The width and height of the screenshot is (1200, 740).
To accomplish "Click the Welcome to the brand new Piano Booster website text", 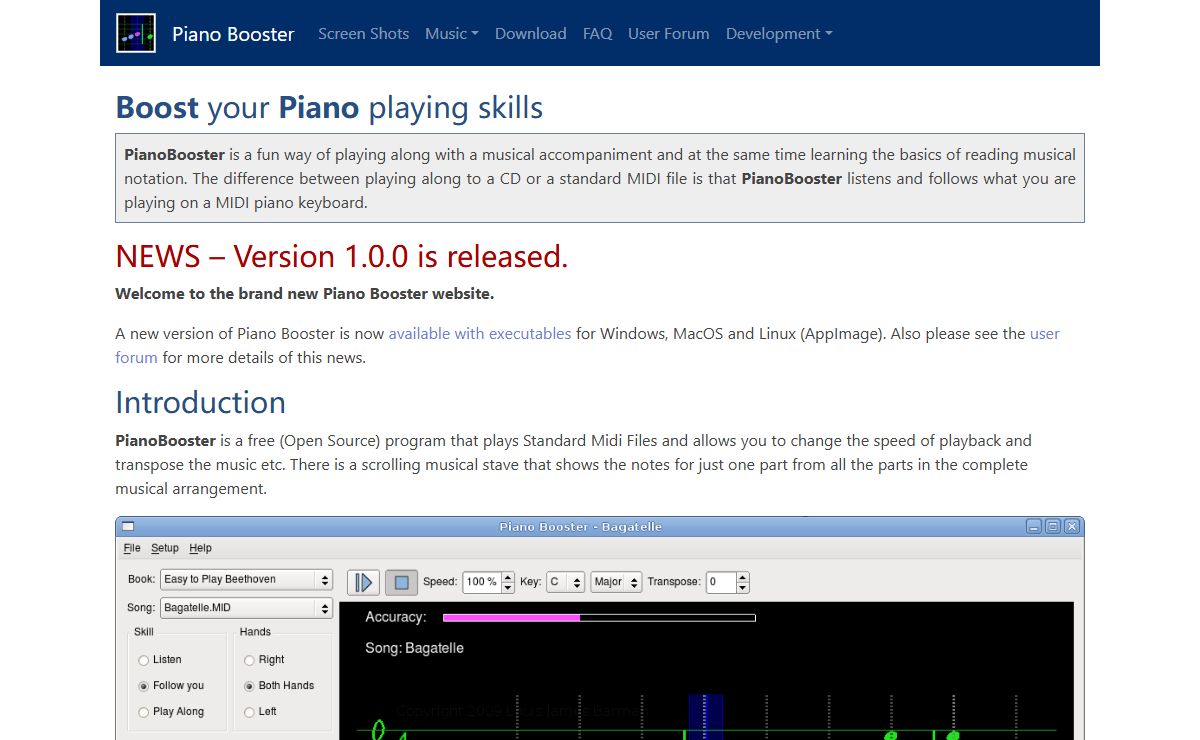I will pyautogui.click(x=305, y=294).
